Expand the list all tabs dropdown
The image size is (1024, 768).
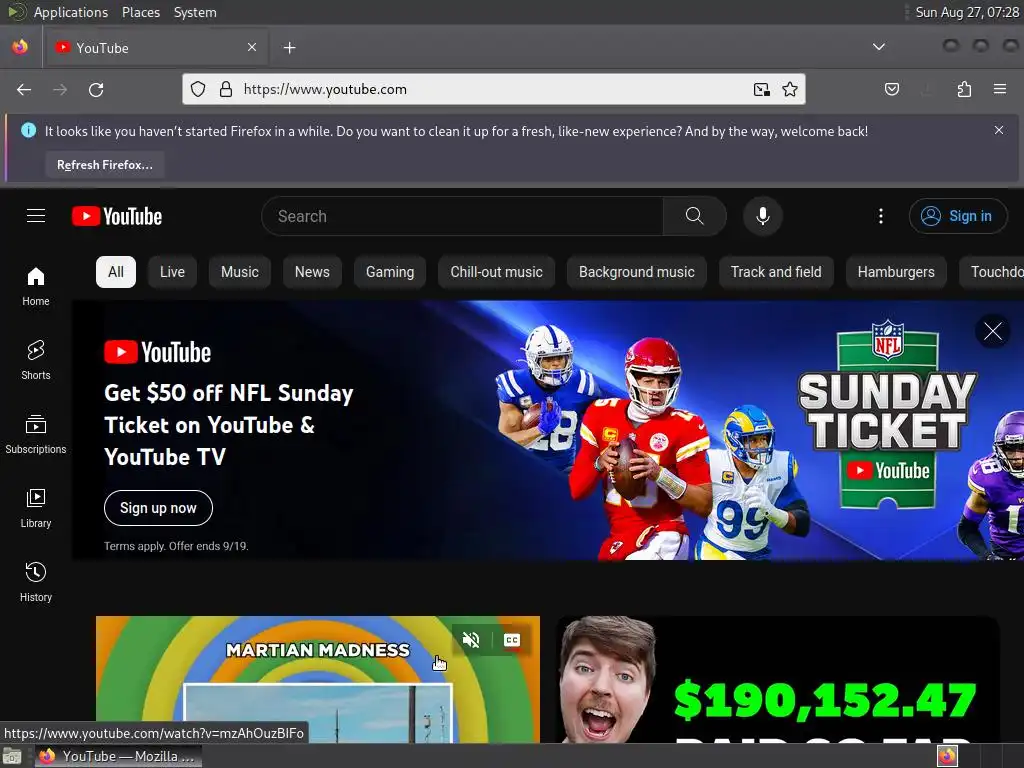(x=879, y=47)
